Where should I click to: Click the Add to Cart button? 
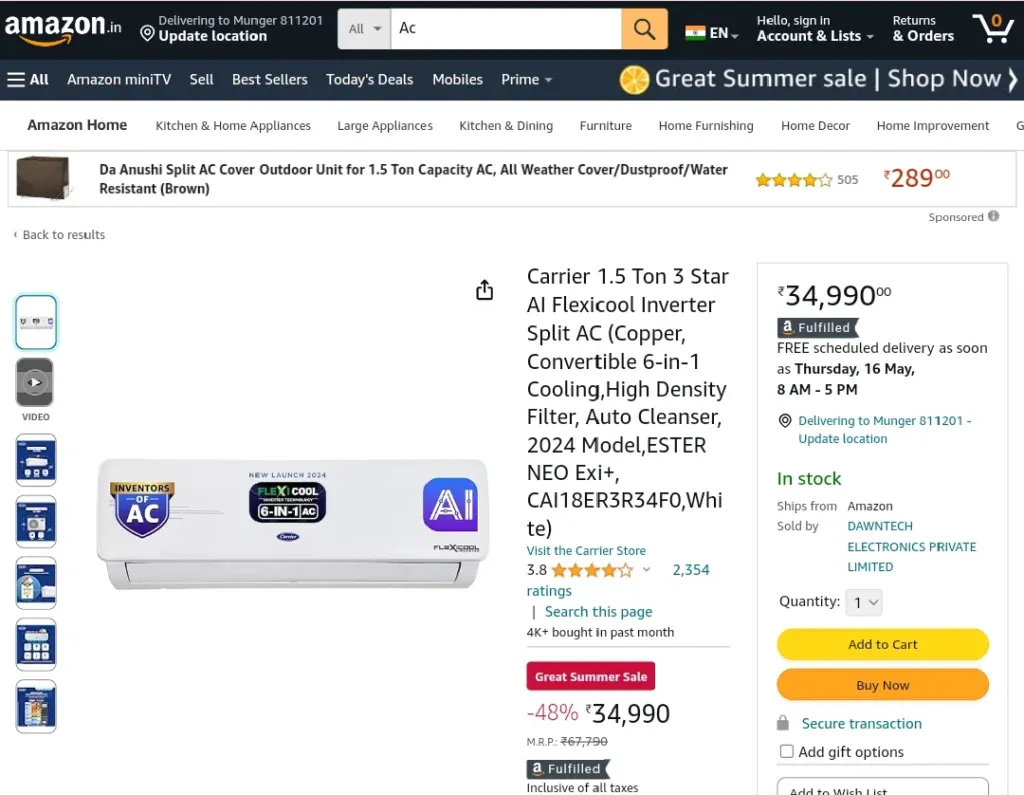click(882, 644)
